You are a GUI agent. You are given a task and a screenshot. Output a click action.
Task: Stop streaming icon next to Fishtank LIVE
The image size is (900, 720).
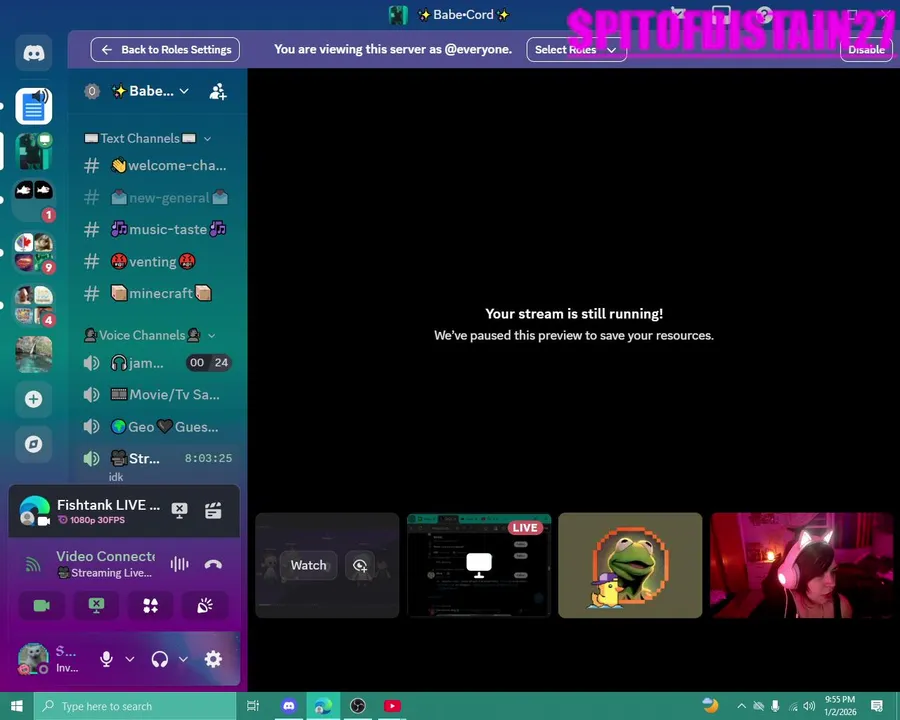coord(180,510)
